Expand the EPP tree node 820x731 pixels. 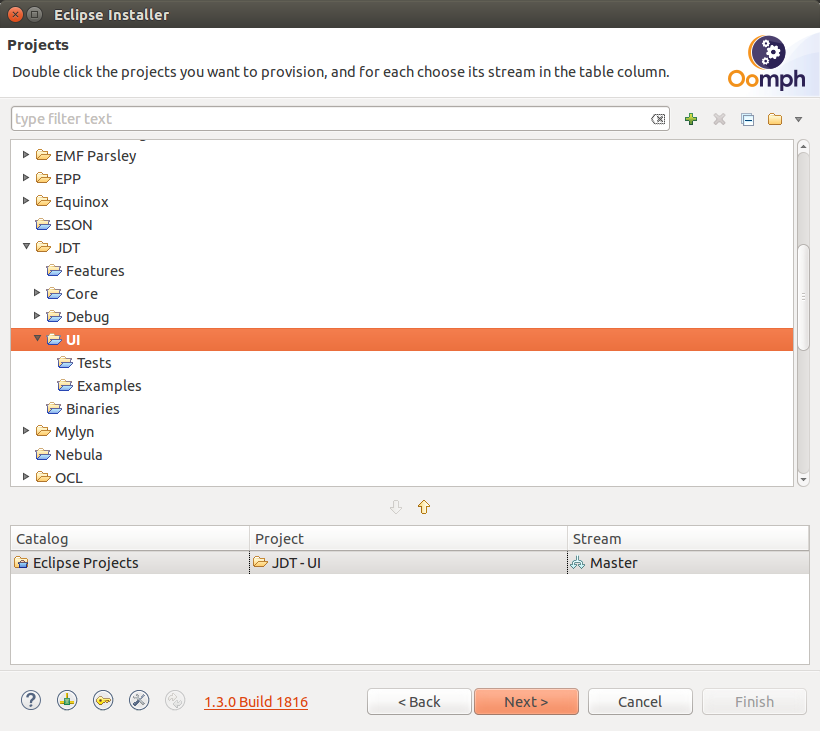26,178
